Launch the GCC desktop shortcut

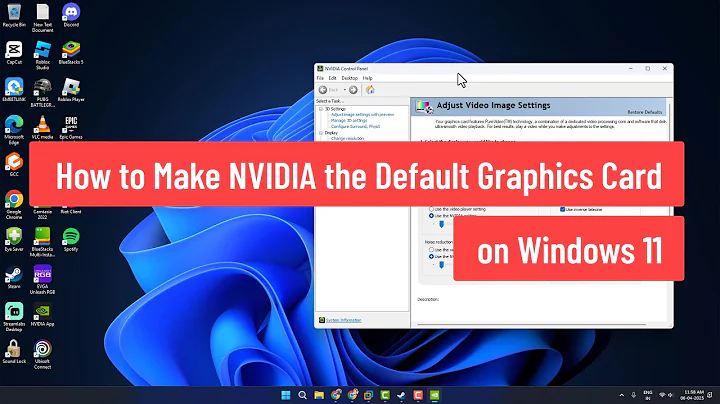[14, 164]
